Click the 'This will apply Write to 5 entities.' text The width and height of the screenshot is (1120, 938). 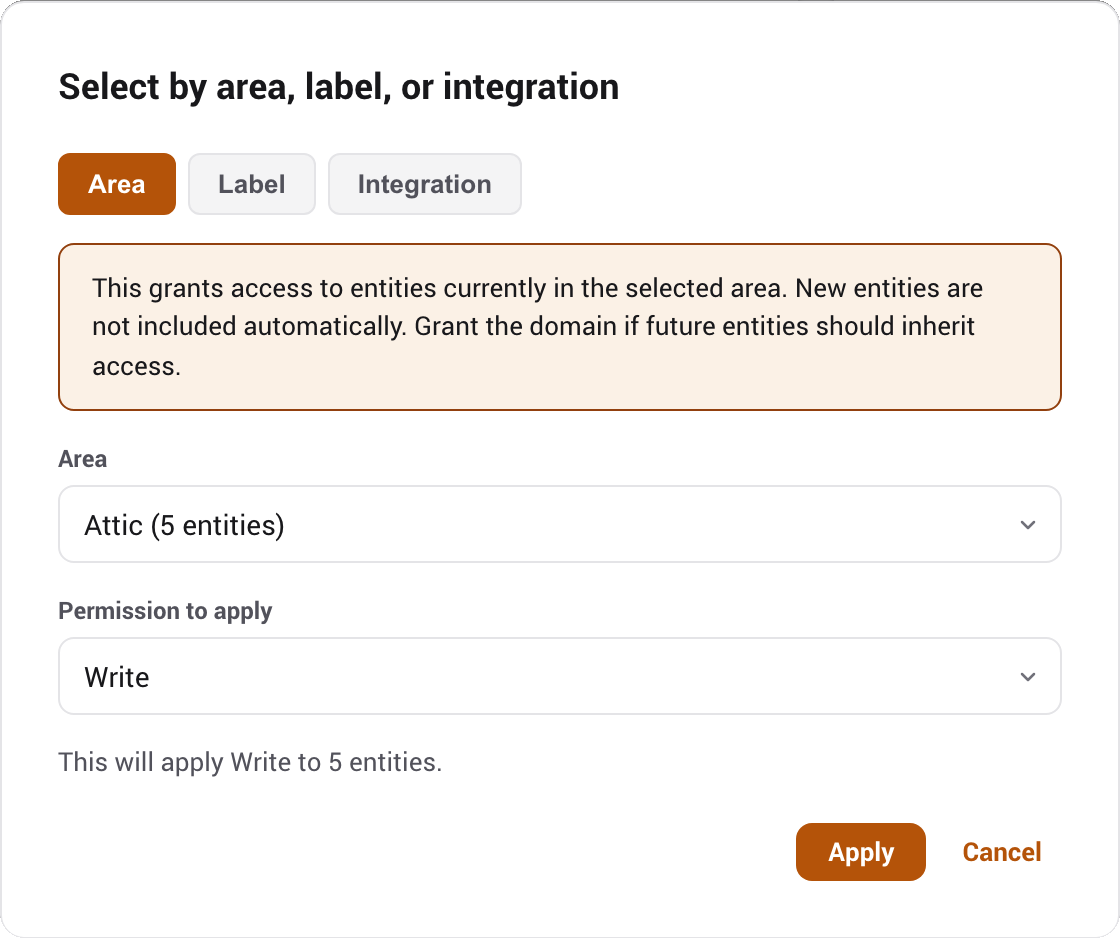[x=250, y=762]
